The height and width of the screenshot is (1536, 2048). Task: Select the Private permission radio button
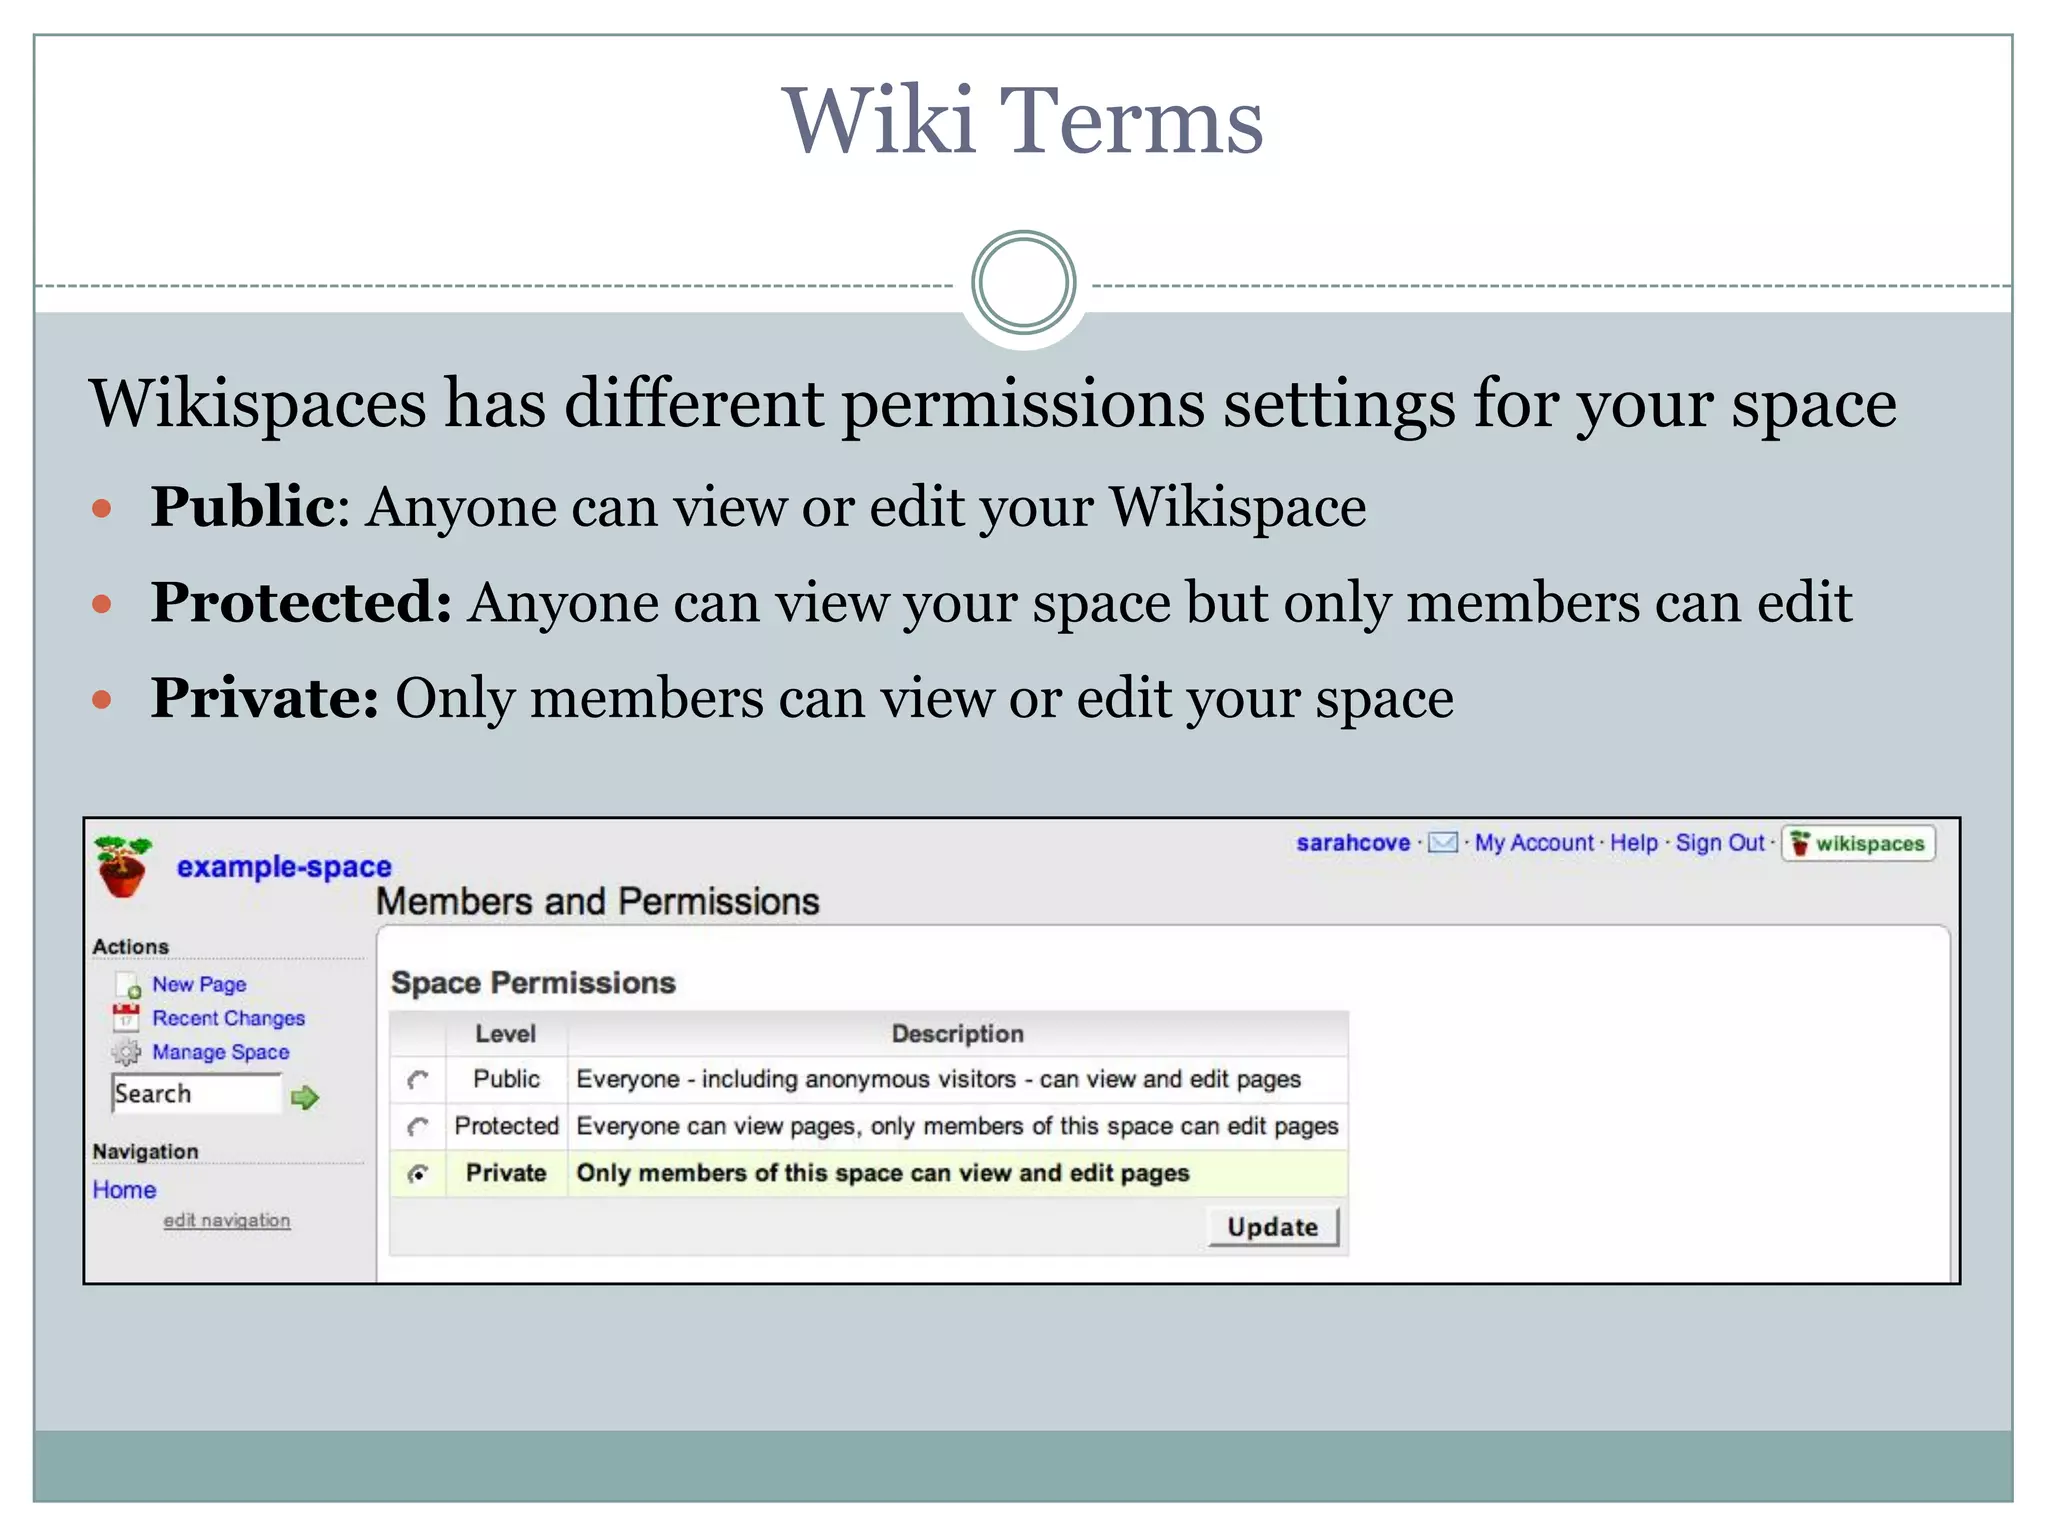(418, 1174)
